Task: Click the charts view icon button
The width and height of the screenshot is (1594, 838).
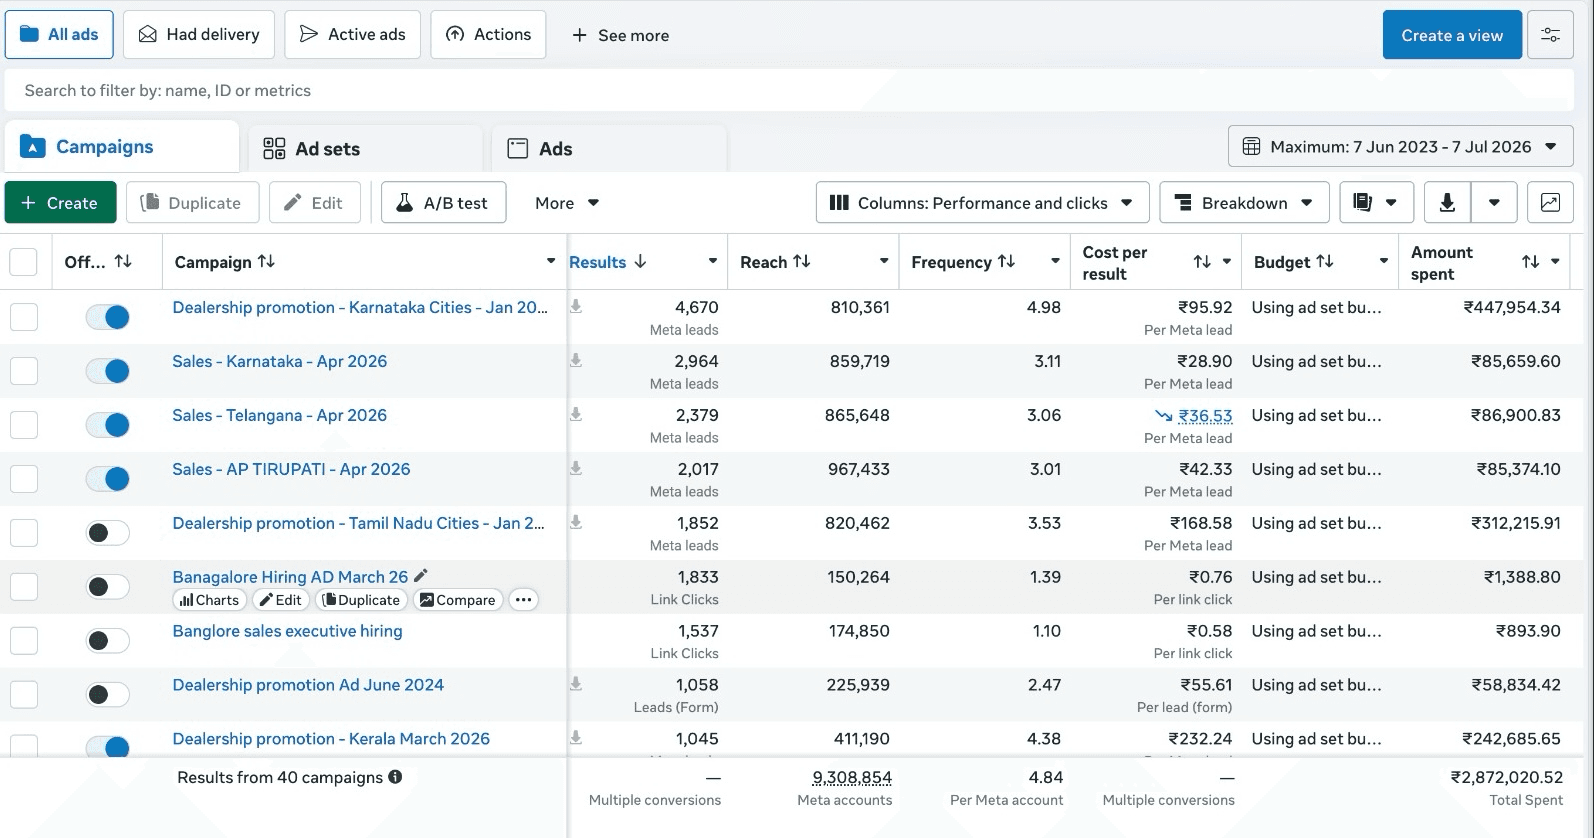Action: pyautogui.click(x=1550, y=203)
